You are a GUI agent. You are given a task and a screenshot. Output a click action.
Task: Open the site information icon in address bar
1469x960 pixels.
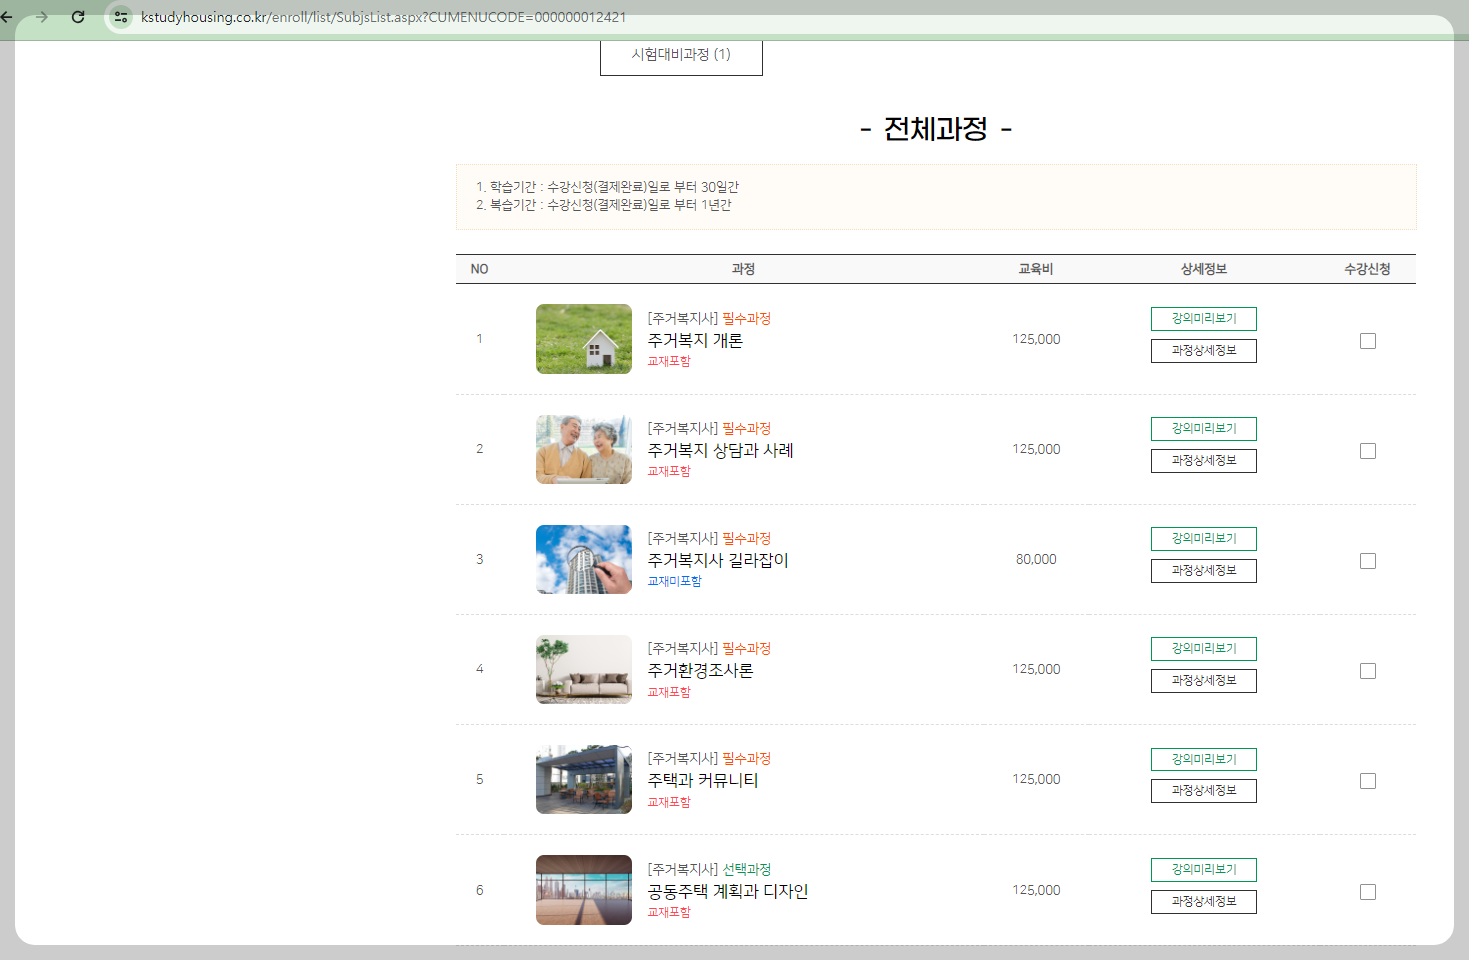pyautogui.click(x=120, y=17)
